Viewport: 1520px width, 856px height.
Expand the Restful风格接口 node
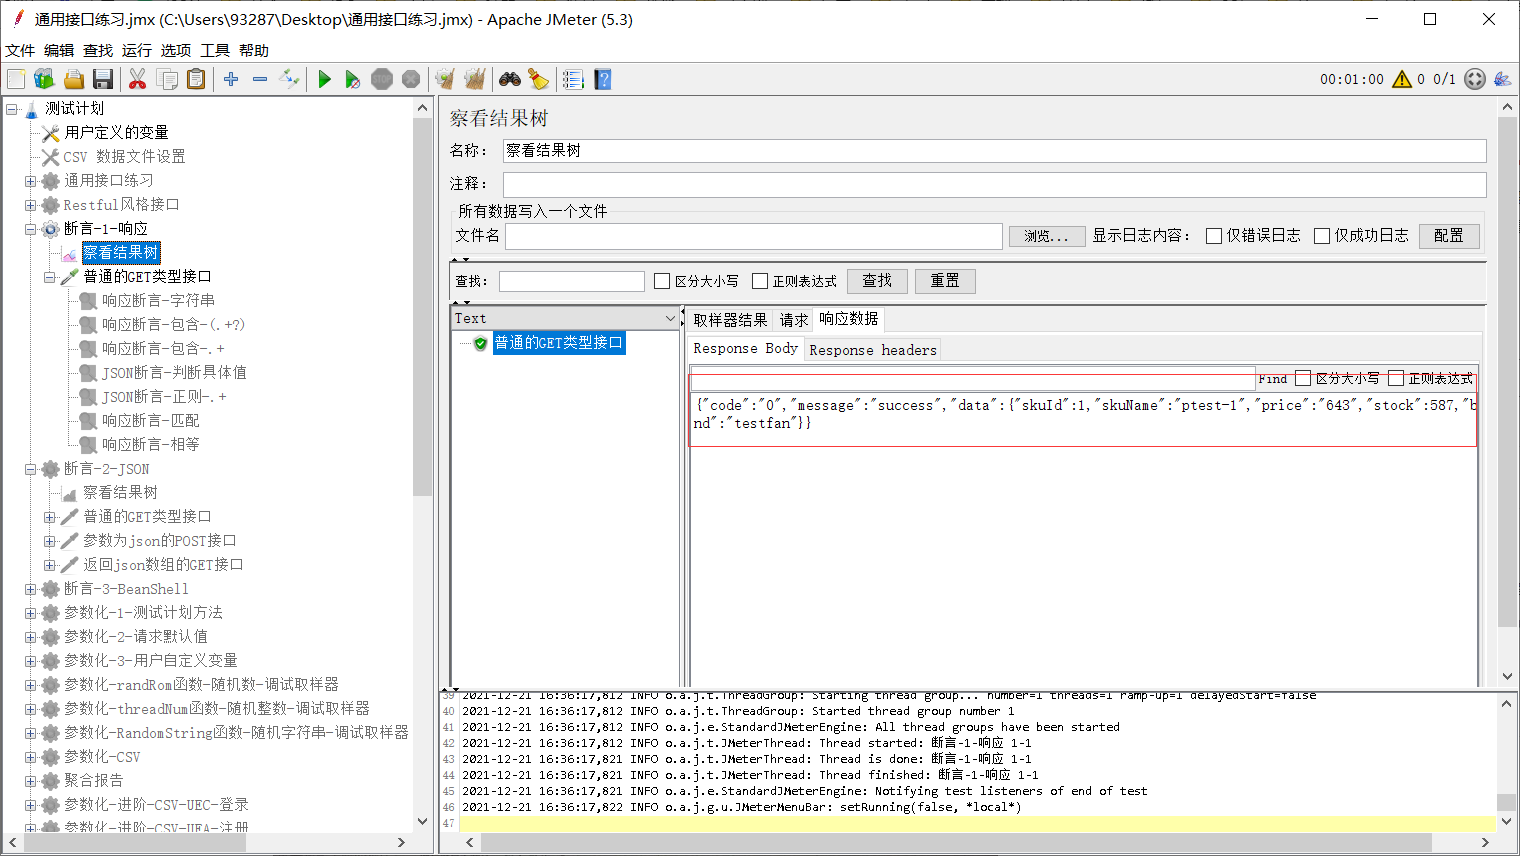[31, 205]
